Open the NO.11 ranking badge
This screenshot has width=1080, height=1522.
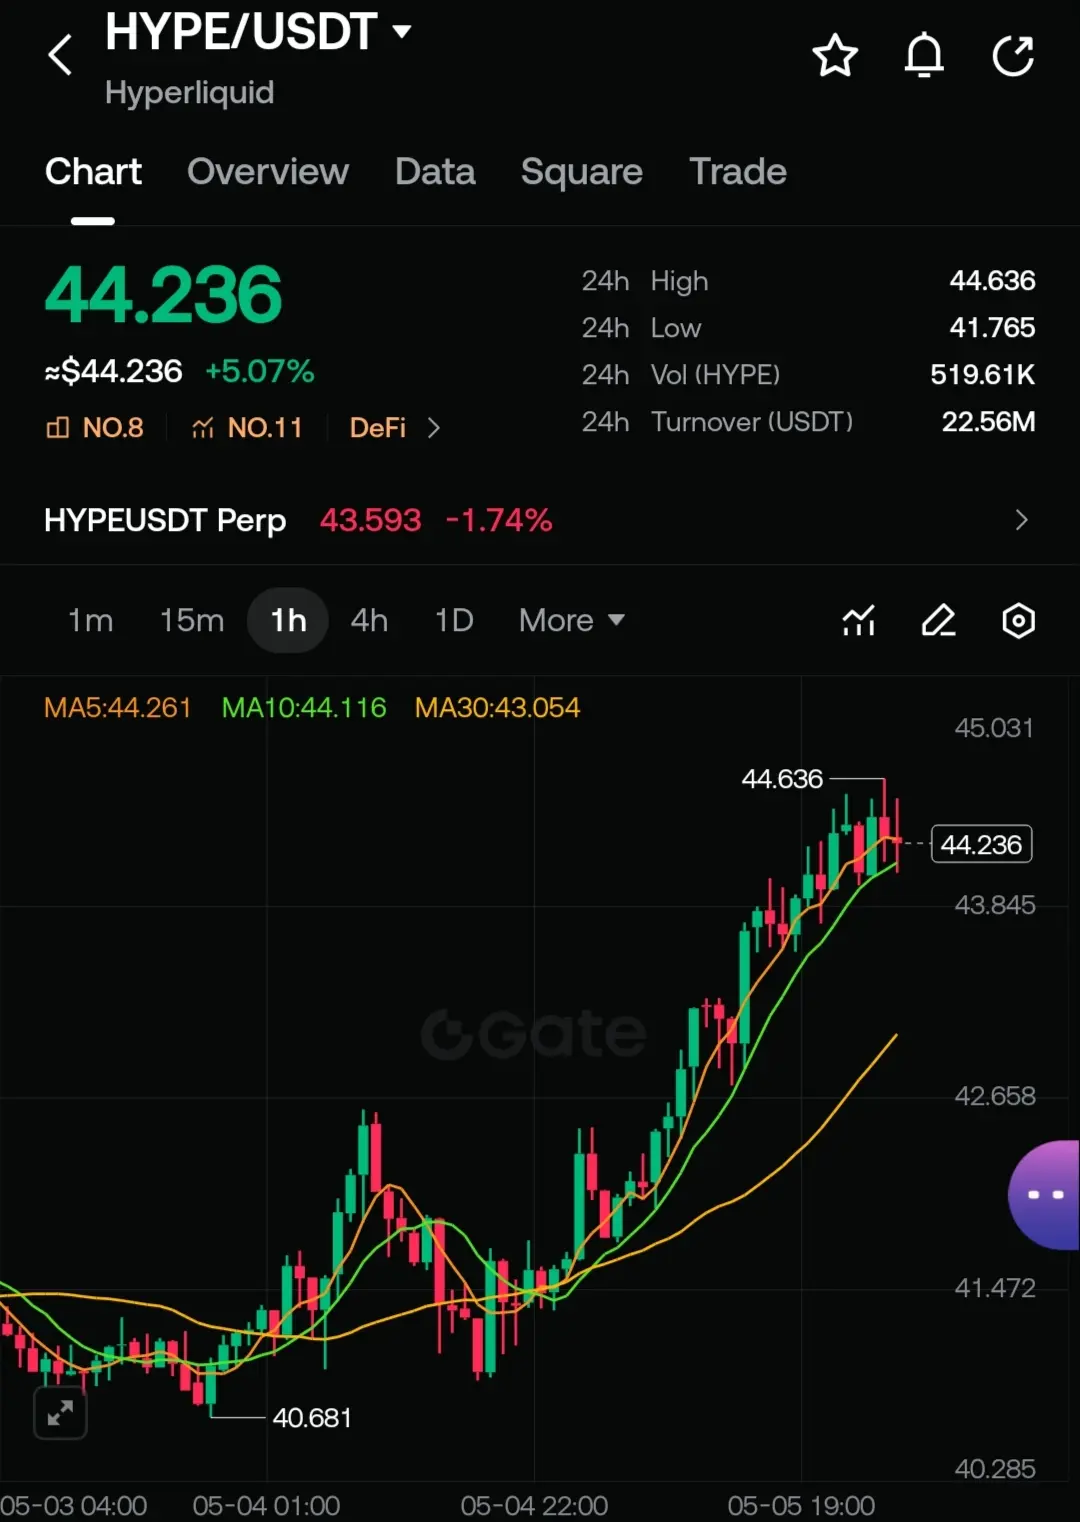[x=247, y=428]
